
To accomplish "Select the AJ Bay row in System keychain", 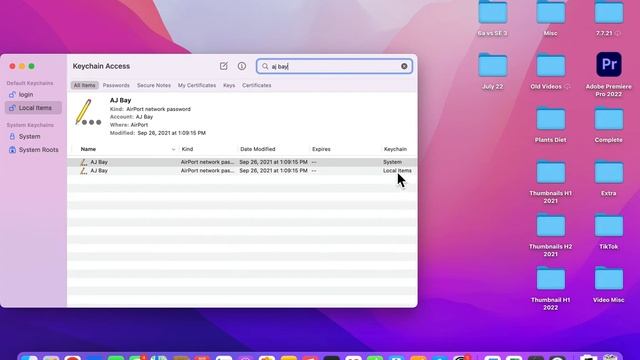I will point(242,162).
